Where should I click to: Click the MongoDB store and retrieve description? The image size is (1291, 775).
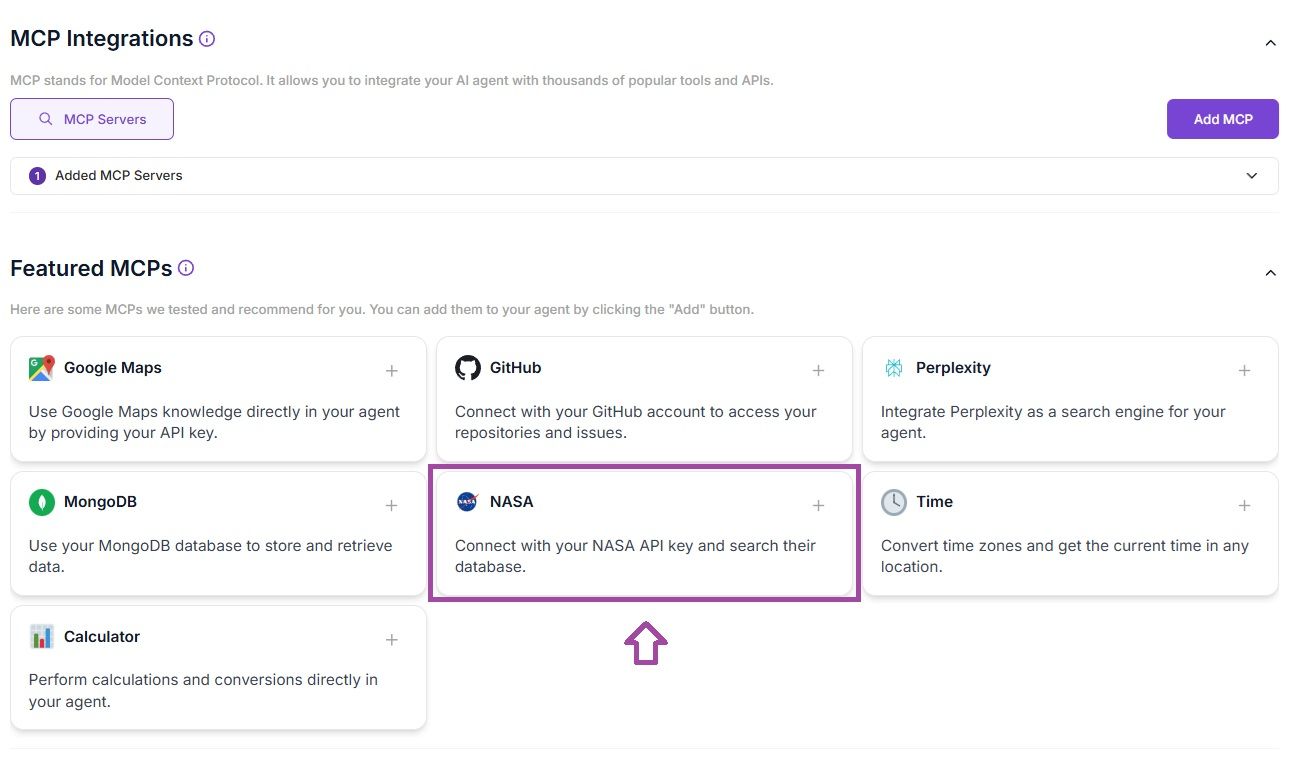pos(210,556)
